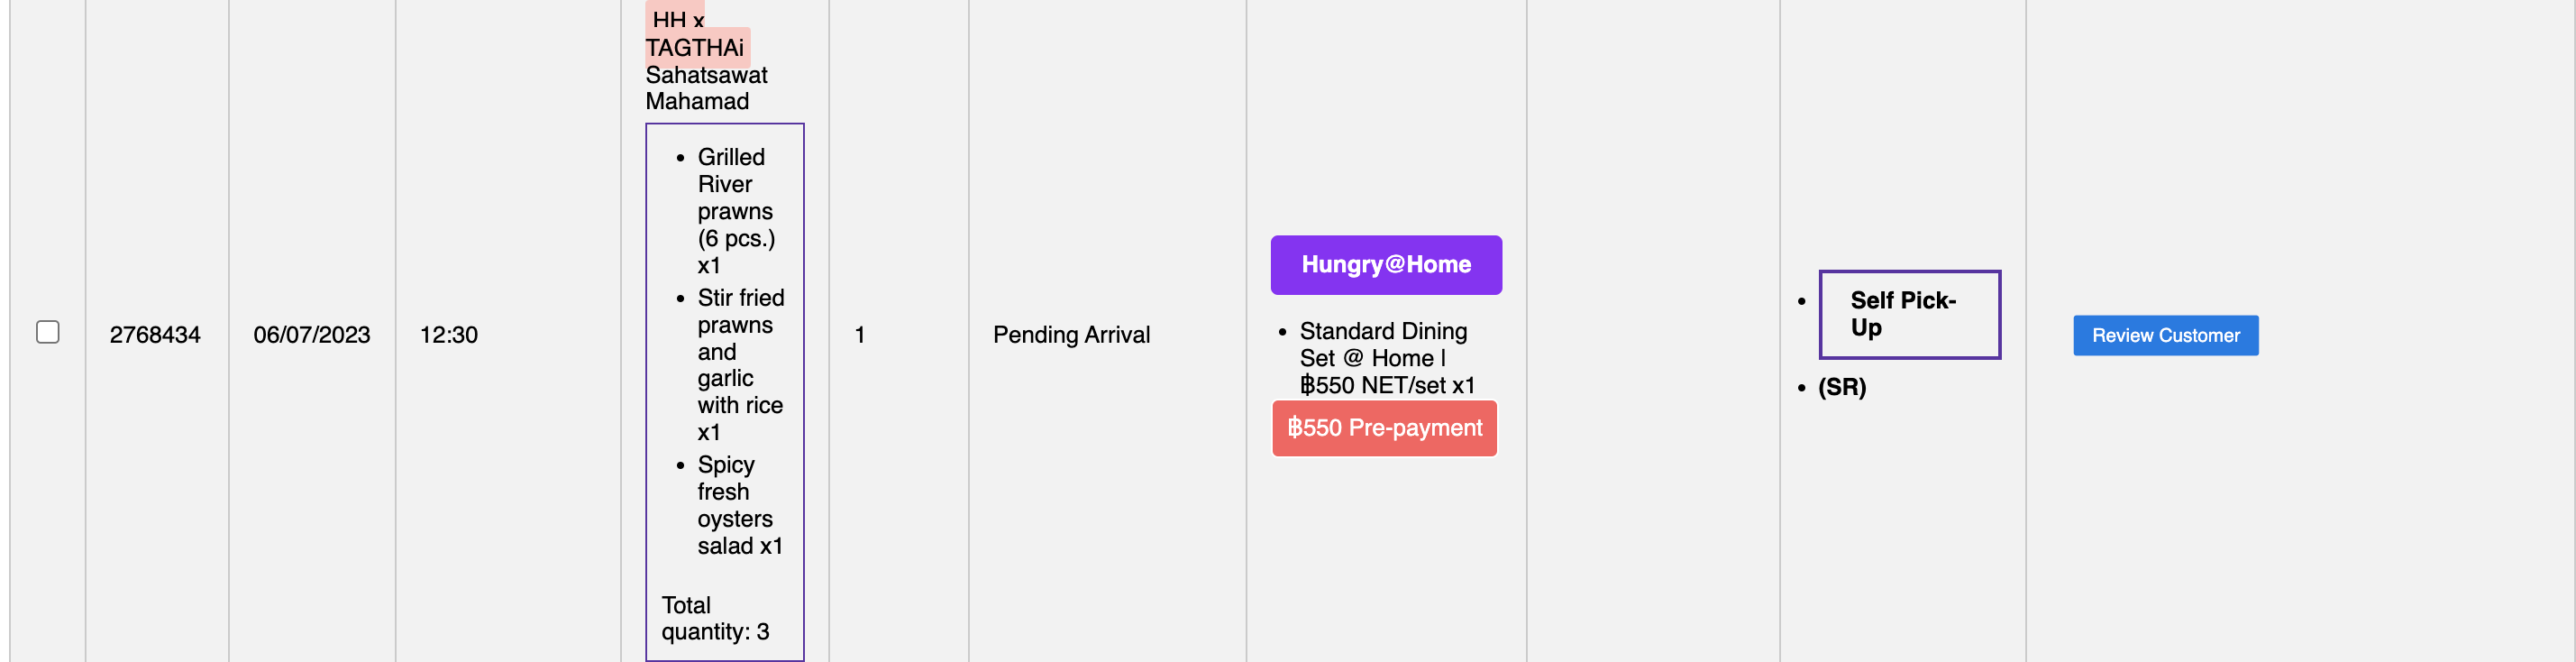Click the ฿550 NET/set x1 price line
This screenshot has width=2576, height=662.
1387,386
